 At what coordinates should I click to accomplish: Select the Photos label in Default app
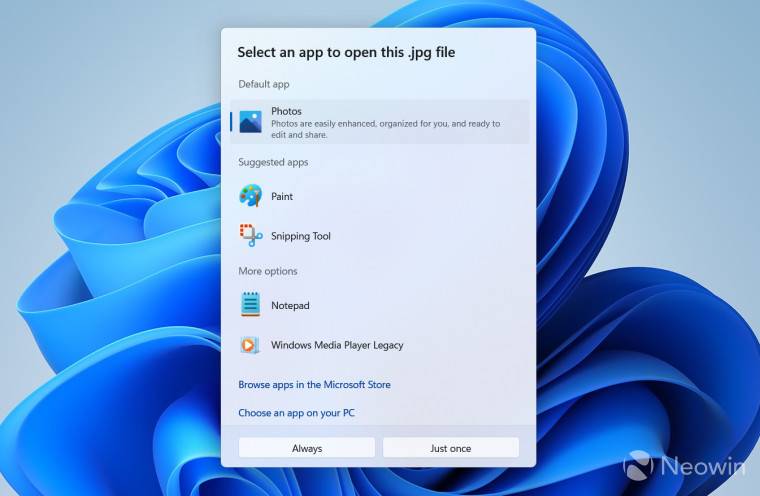click(286, 111)
